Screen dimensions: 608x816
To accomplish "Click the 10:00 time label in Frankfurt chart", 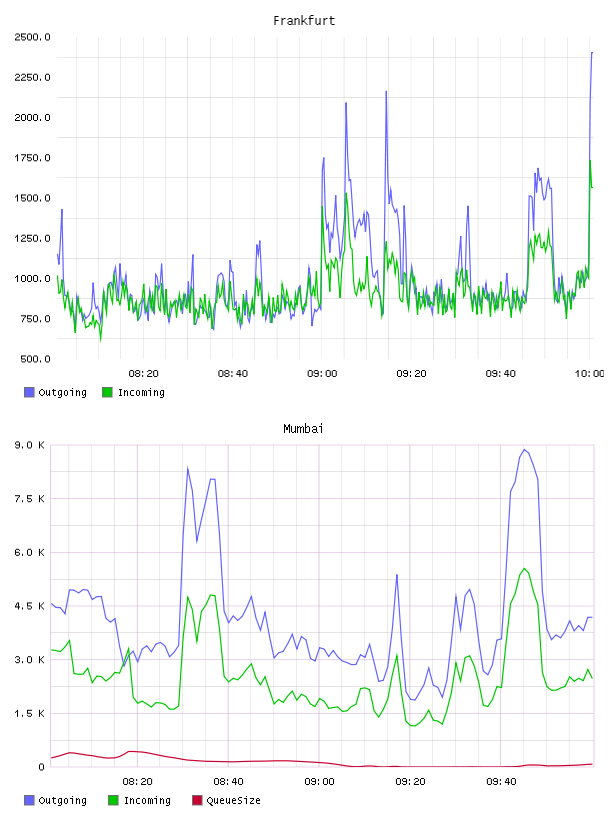I will click(x=589, y=374).
